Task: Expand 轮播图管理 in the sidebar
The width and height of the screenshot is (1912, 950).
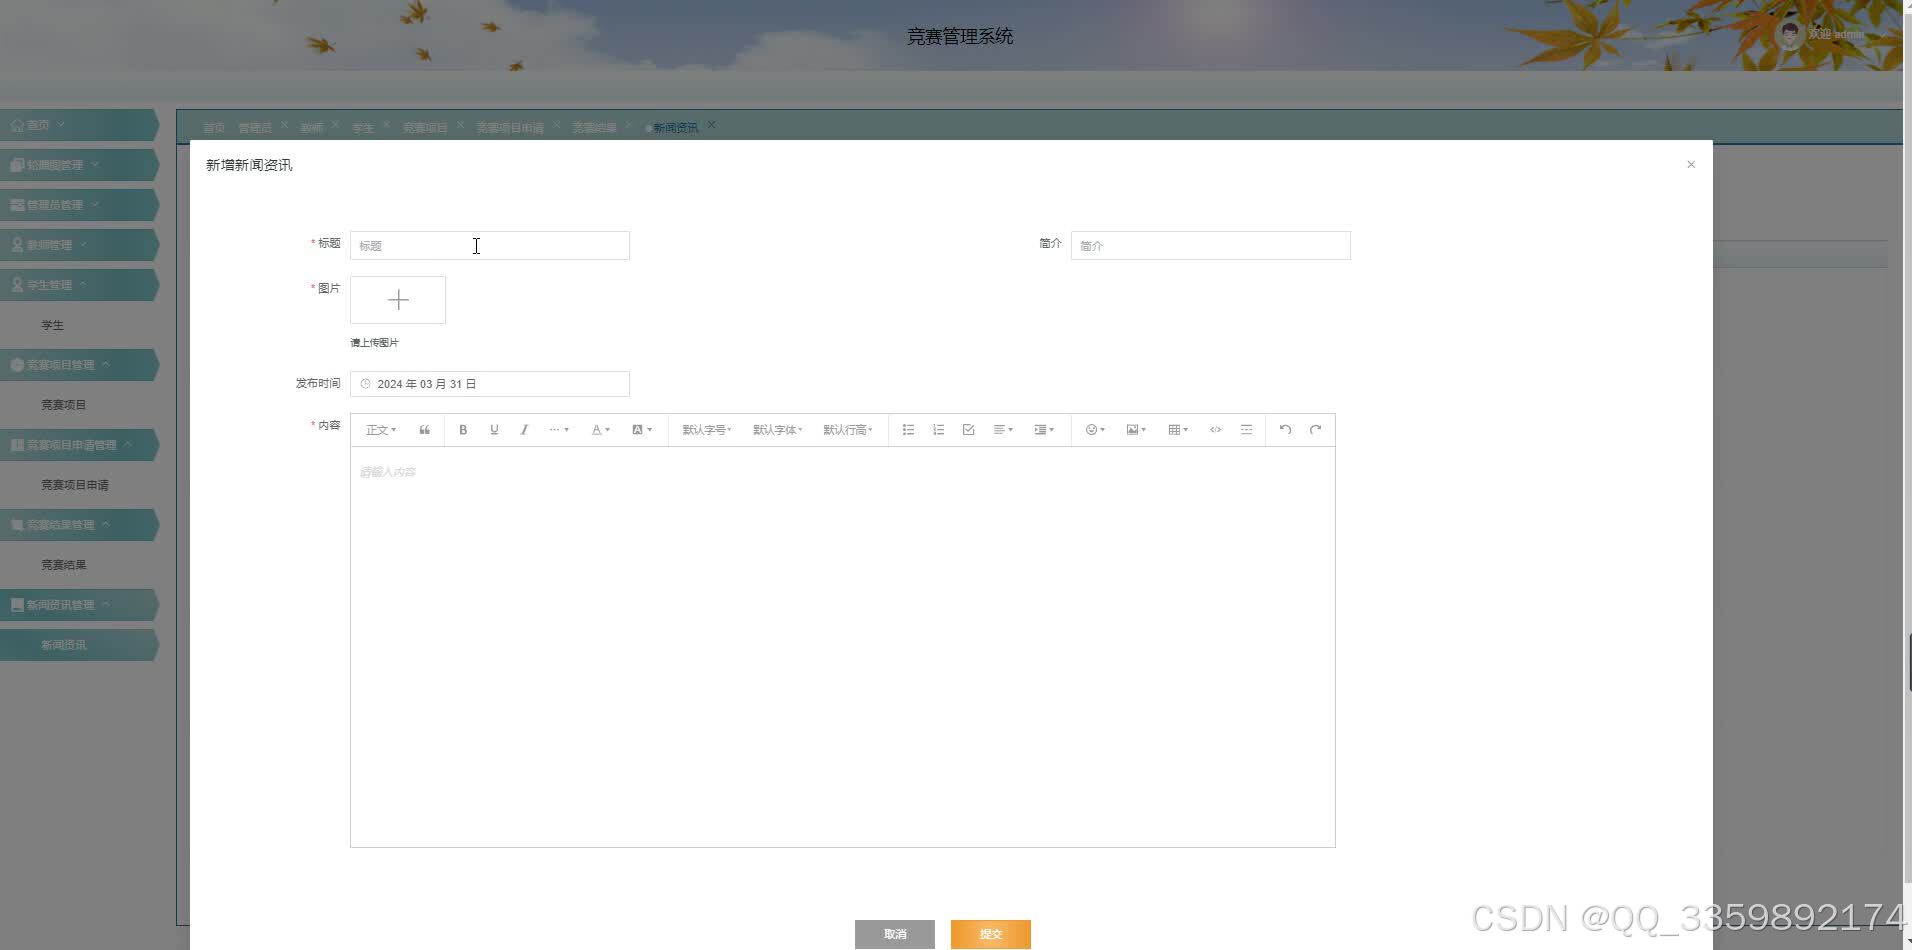Action: tap(78, 165)
